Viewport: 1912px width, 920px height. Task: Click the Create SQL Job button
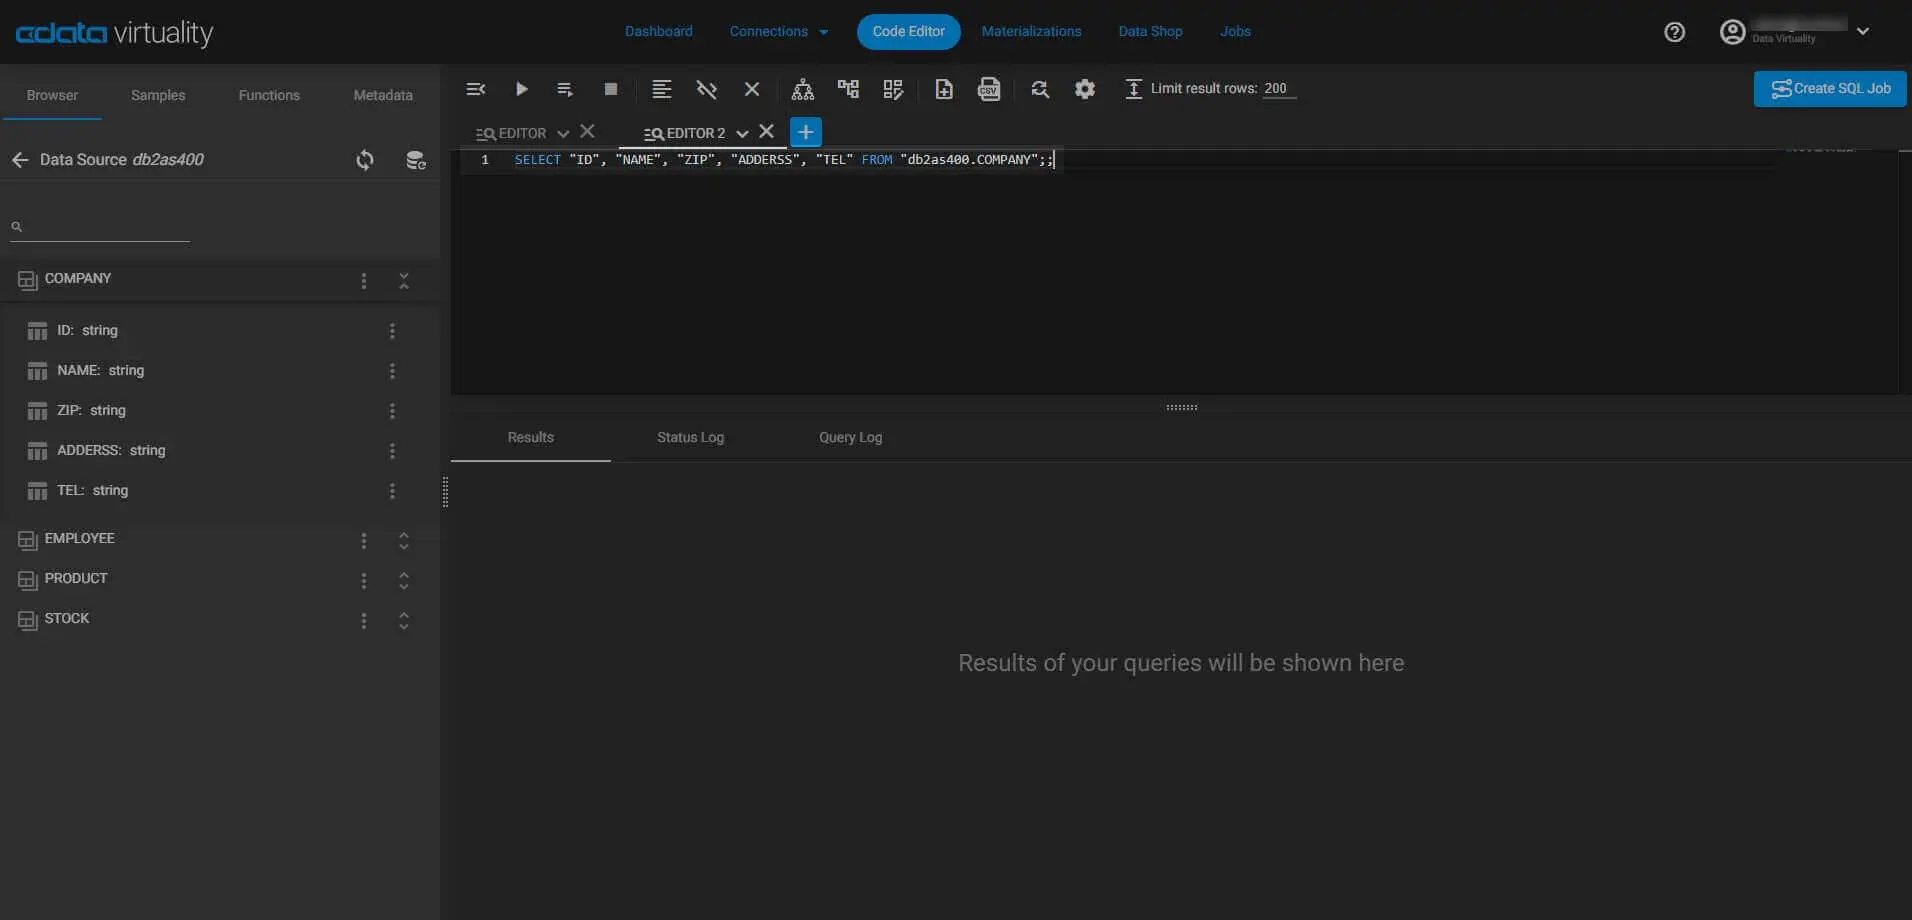click(x=1829, y=88)
